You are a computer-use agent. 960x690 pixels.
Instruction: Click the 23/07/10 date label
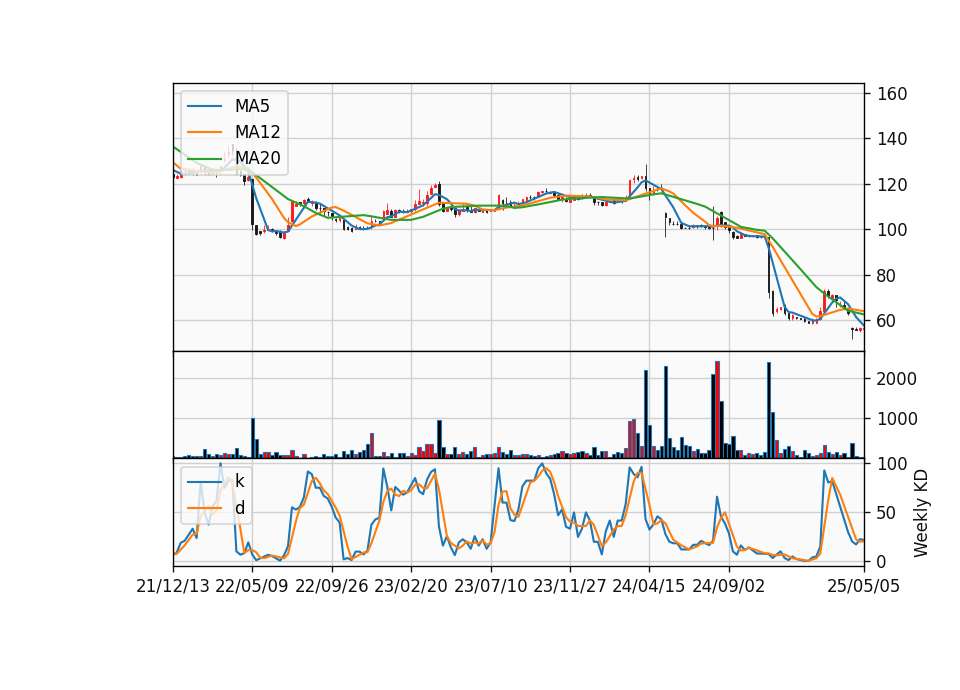[x=490, y=586]
